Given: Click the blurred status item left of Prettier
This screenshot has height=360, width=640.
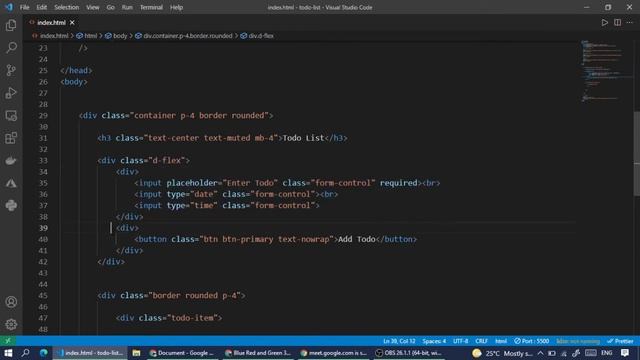Looking at the screenshot, I should [x=578, y=341].
